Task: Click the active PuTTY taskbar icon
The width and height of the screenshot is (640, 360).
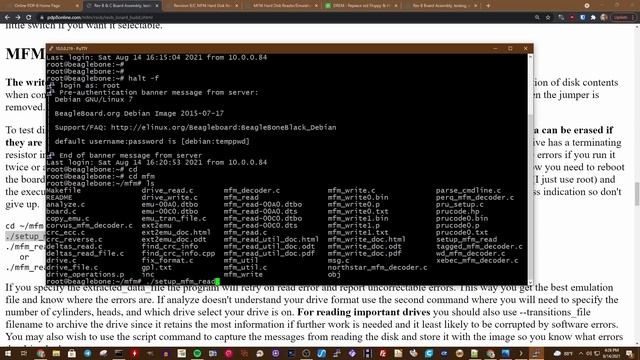Action: pos(536,353)
